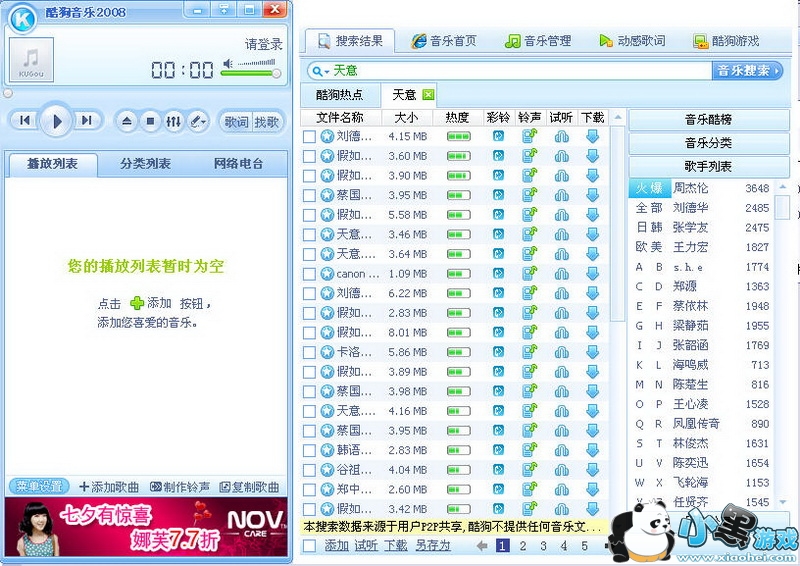Tick the checkbox for the 卡洛 song

click(x=309, y=352)
